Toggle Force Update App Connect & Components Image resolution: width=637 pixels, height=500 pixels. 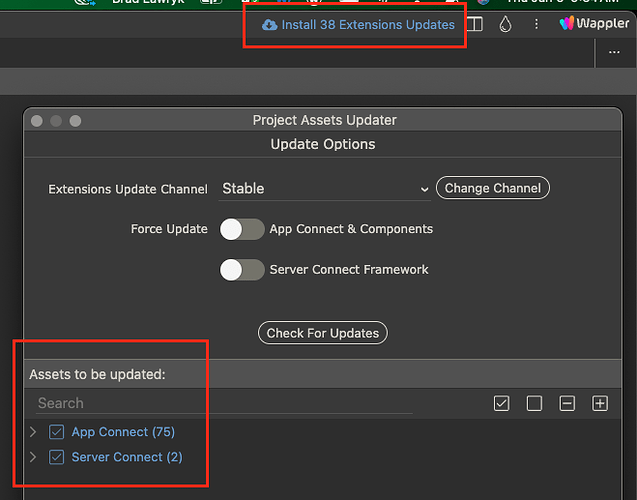[x=242, y=229]
